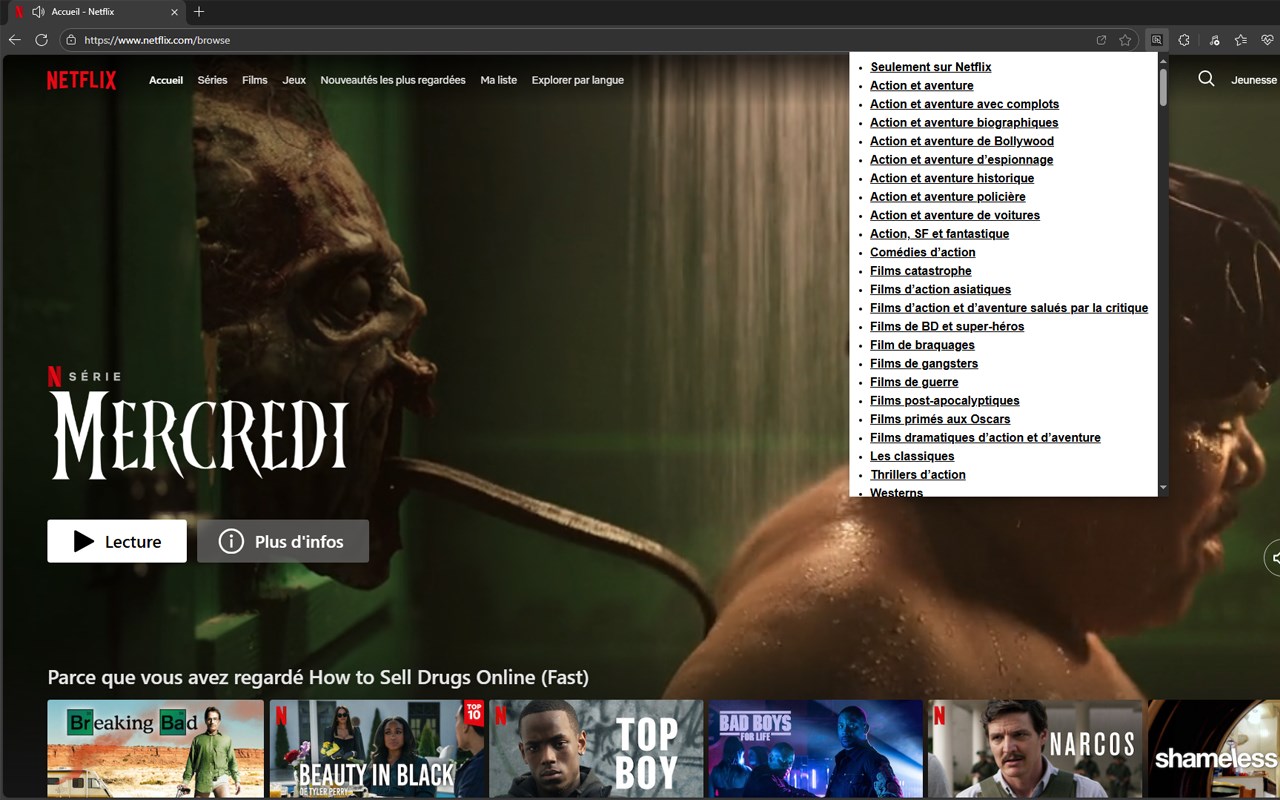Viewport: 1280px width, 800px height.
Task: Click the Netflix logo
Action: pos(81,80)
